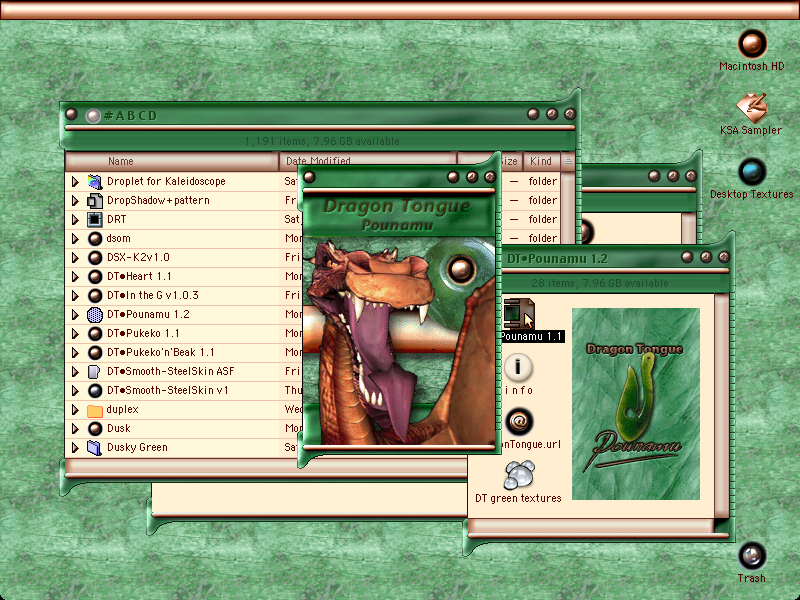The image size is (800, 600).
Task: Click the DRT folder icon
Action: coord(95,219)
